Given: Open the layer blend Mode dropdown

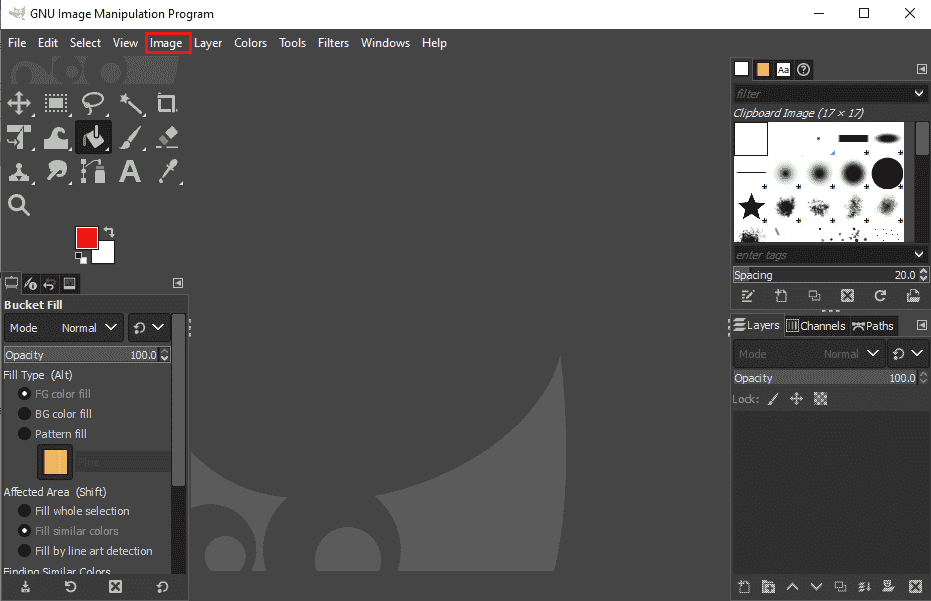Looking at the screenshot, I should [850, 353].
